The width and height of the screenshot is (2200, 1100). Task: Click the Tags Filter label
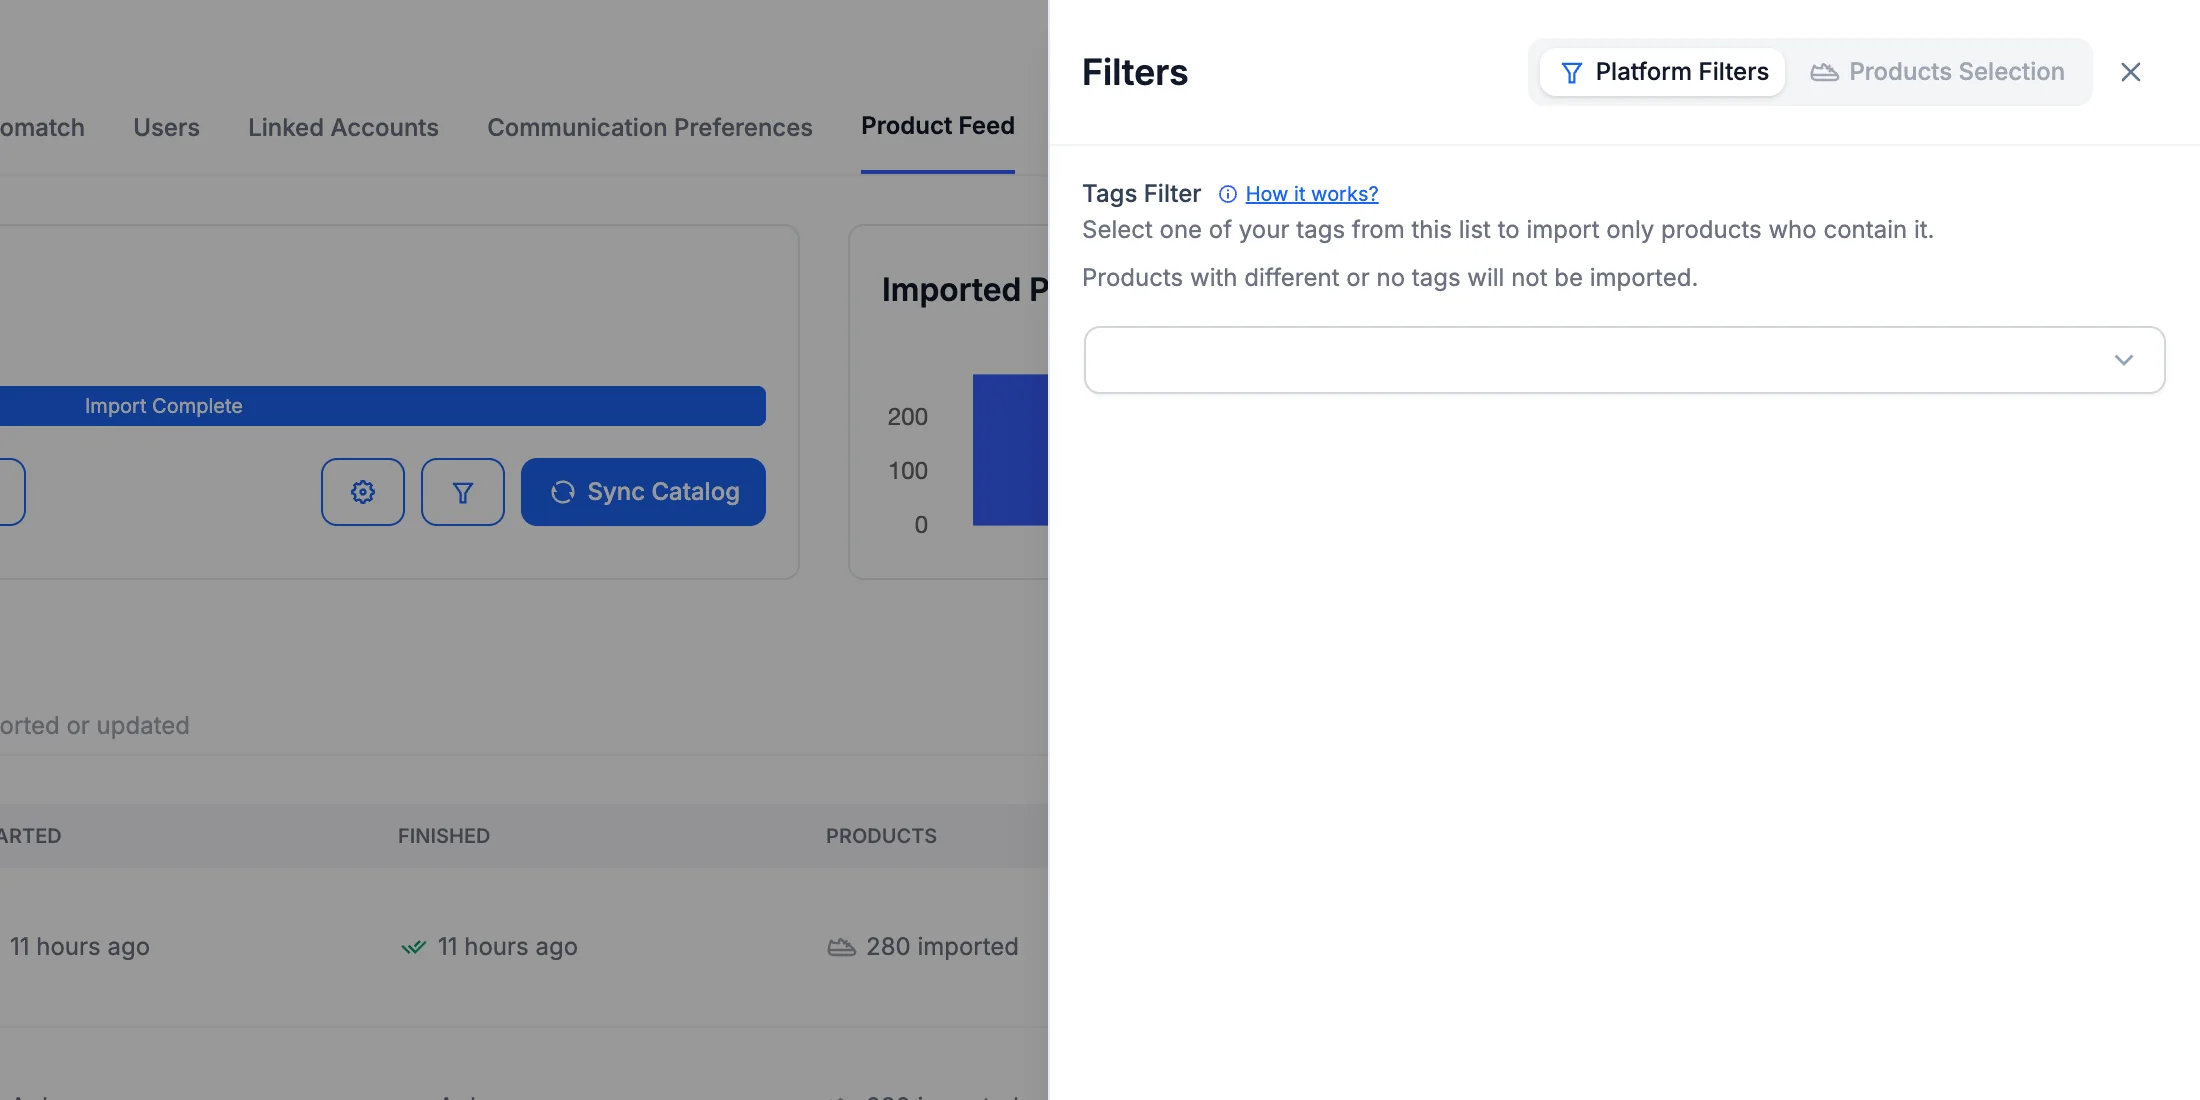1141,193
